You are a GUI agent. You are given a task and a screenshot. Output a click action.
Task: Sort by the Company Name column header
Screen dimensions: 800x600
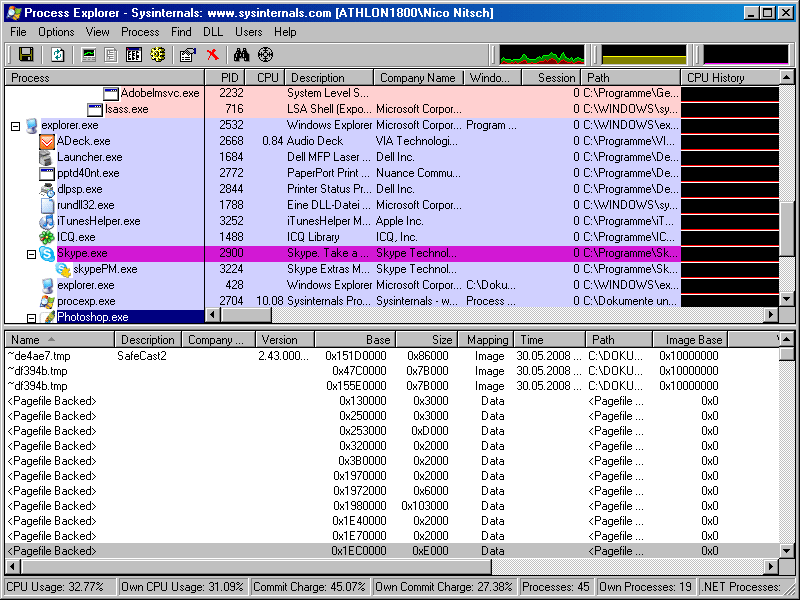pos(418,78)
